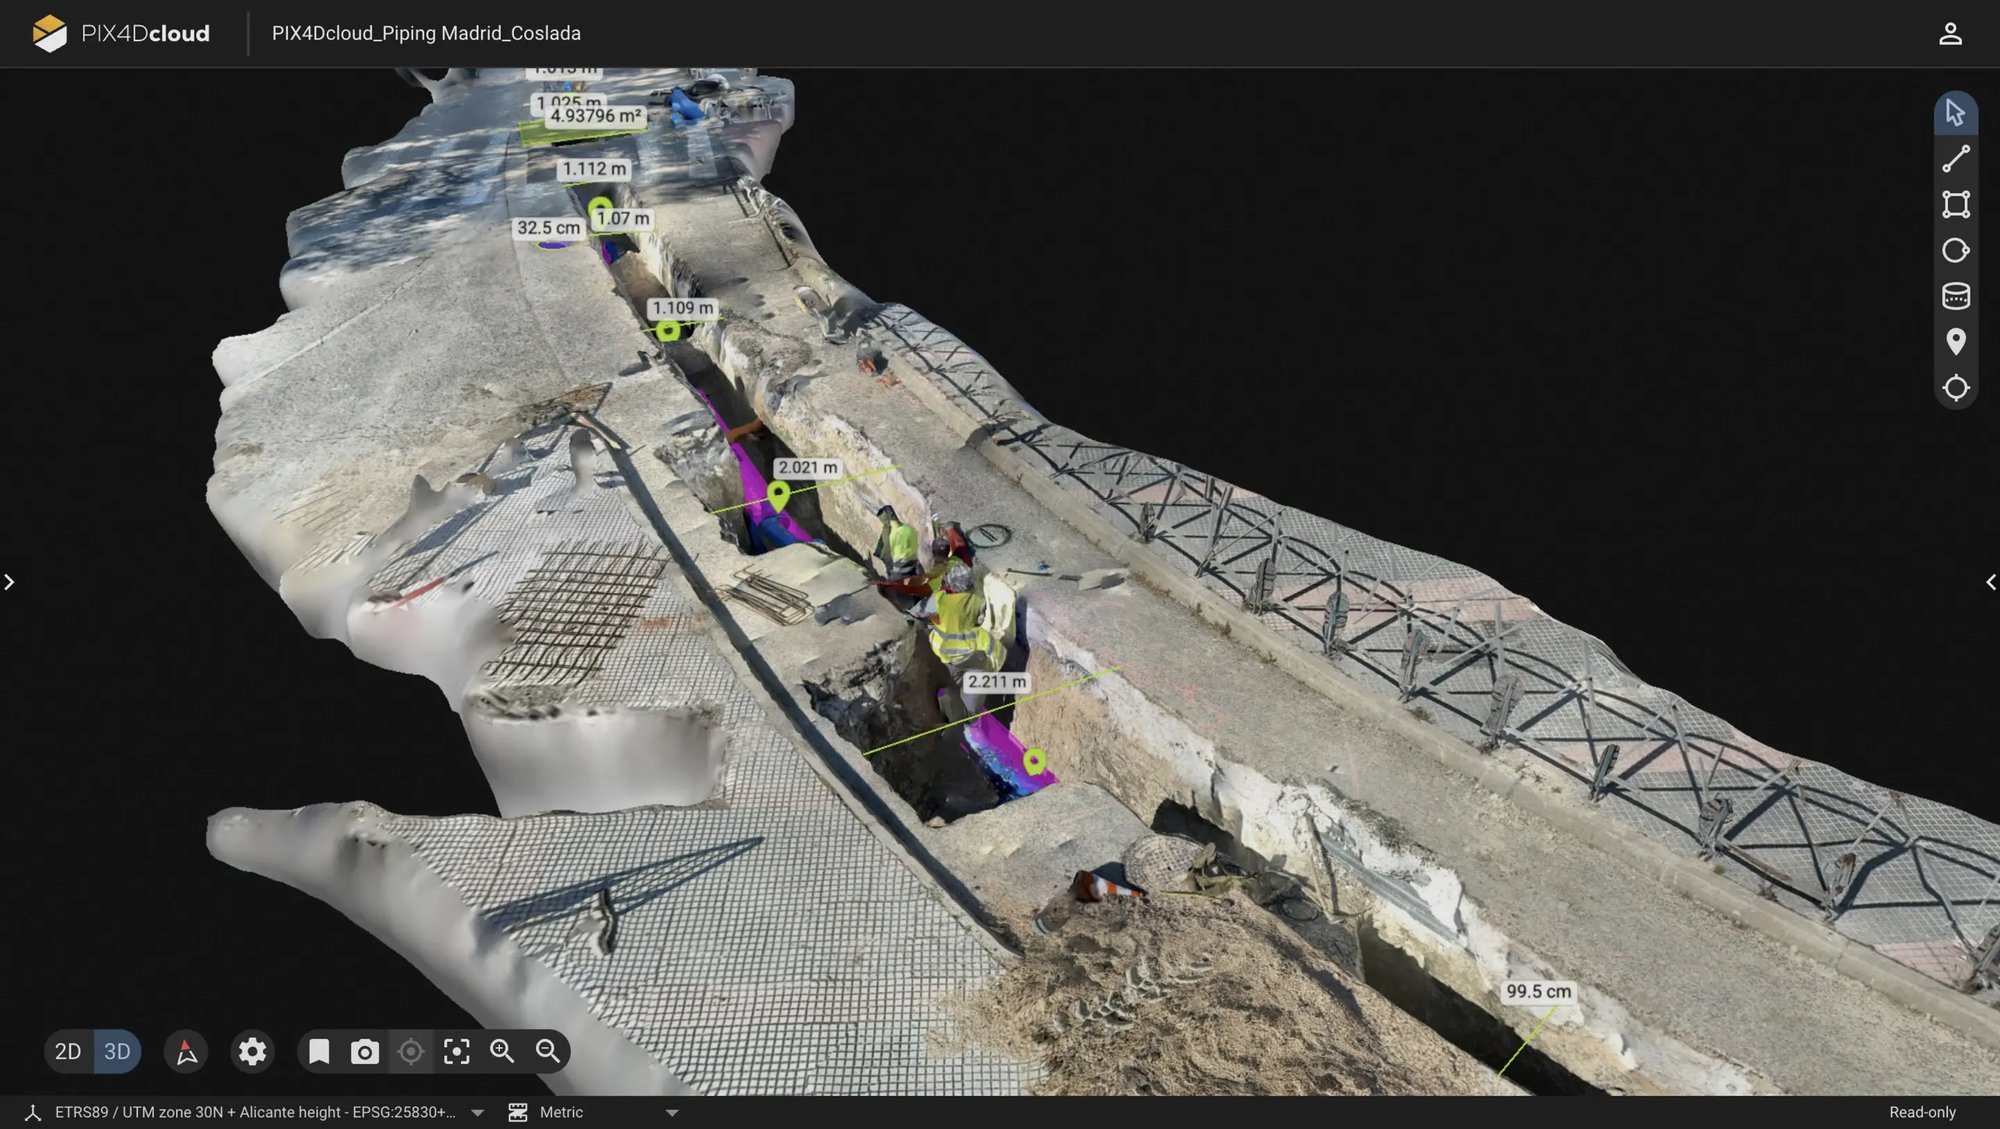Viewport: 2000px width, 1129px height.
Task: Zoom in with the magnifier plus
Action: click(502, 1051)
